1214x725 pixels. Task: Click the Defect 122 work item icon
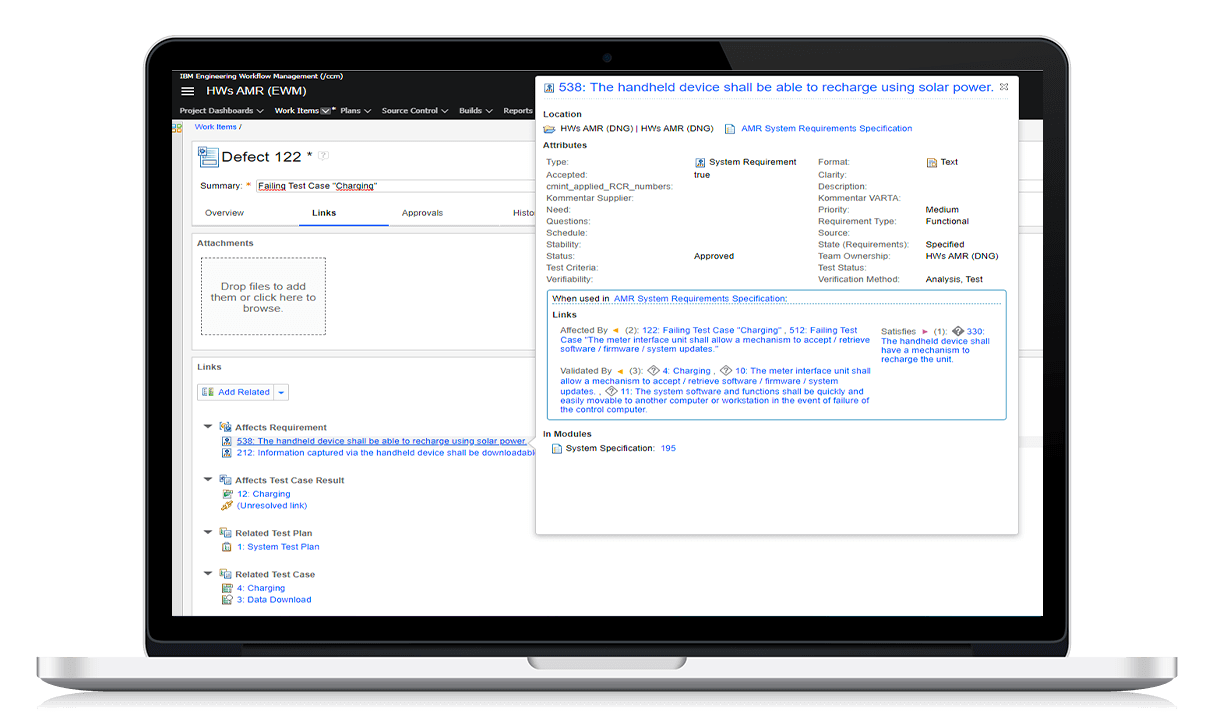(x=207, y=157)
